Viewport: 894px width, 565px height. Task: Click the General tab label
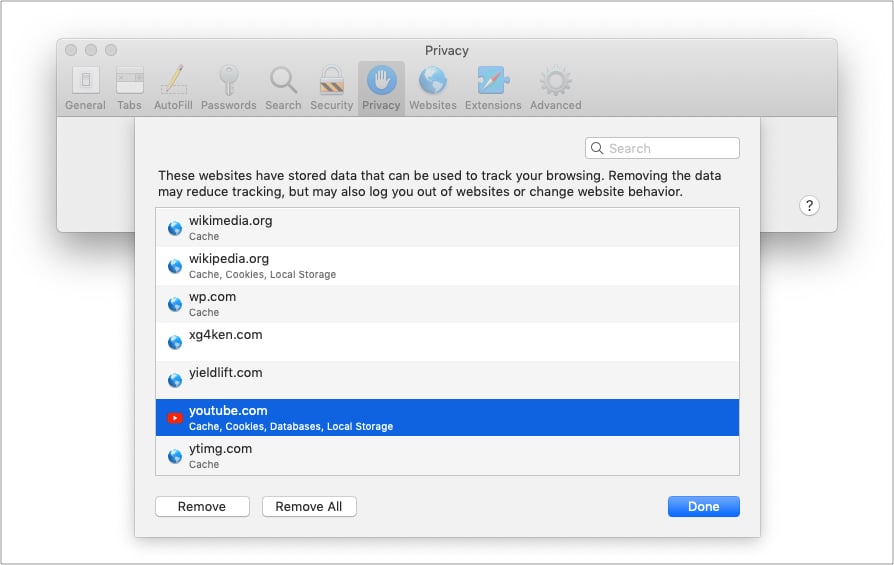coord(86,105)
